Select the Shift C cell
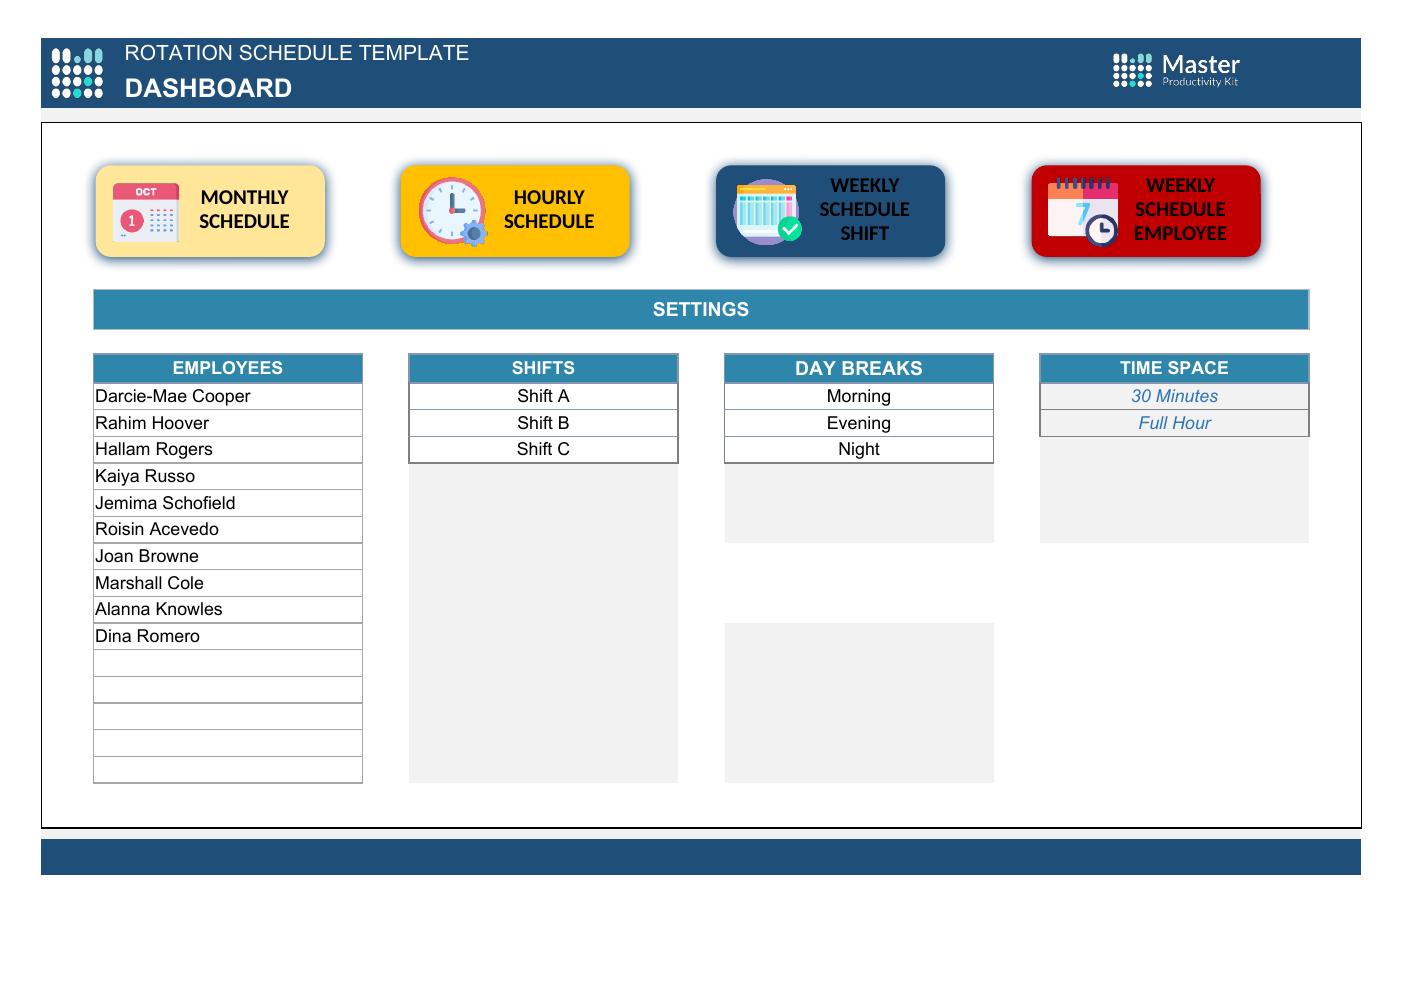The image size is (1404, 993). coord(543,450)
